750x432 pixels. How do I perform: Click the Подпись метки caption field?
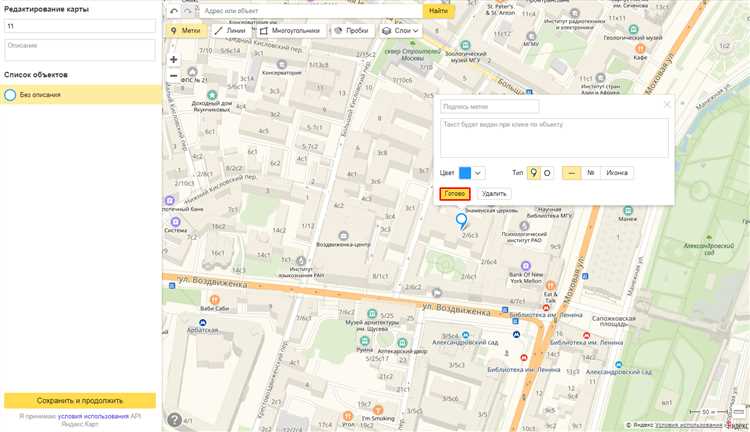point(490,106)
